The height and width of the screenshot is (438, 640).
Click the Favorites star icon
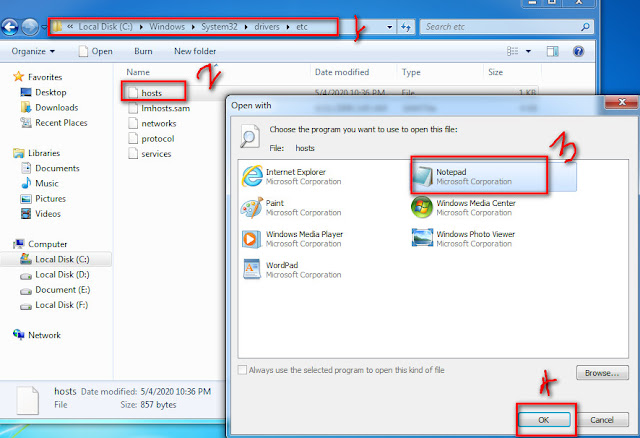pyautogui.click(x=18, y=76)
